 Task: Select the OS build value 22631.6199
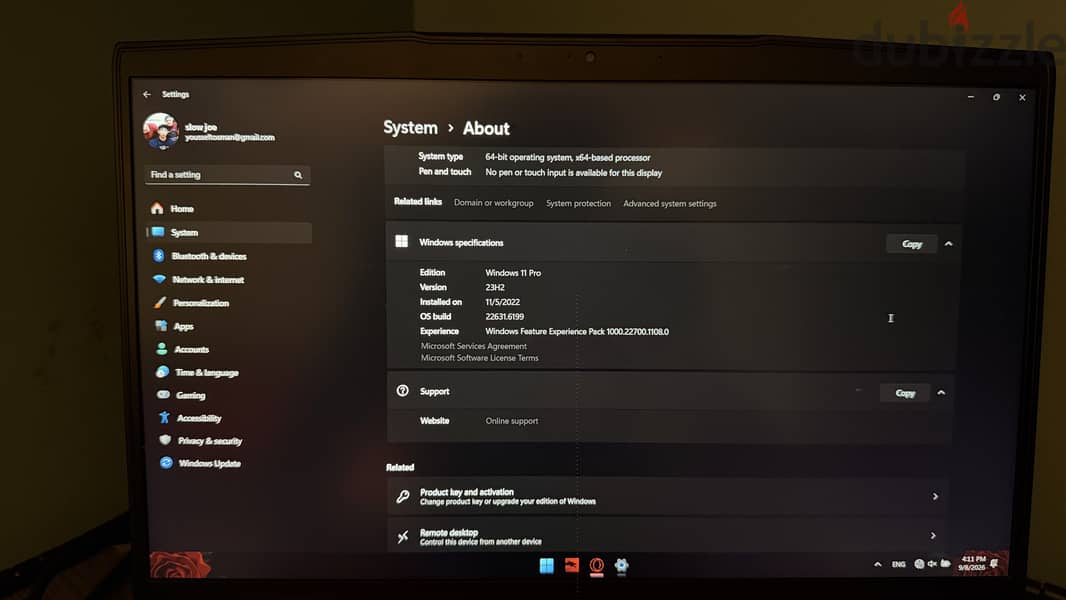point(504,317)
